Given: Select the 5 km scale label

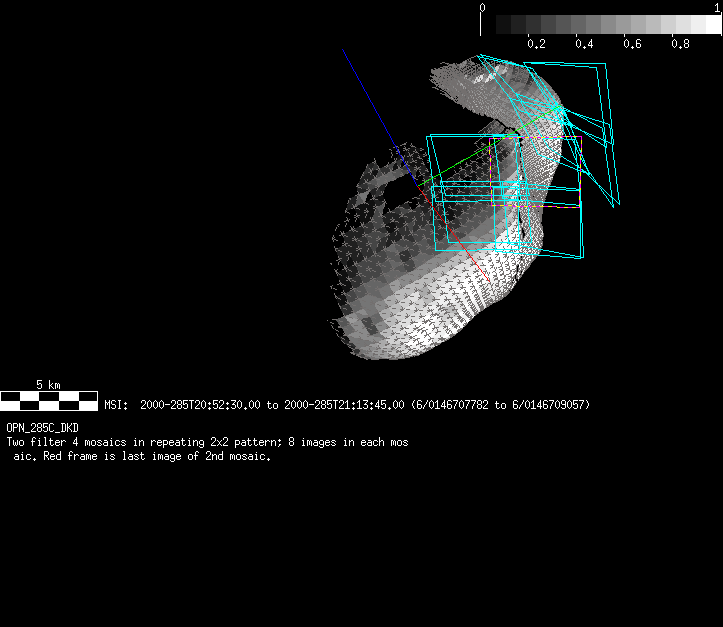Looking at the screenshot, I should [x=48, y=385].
